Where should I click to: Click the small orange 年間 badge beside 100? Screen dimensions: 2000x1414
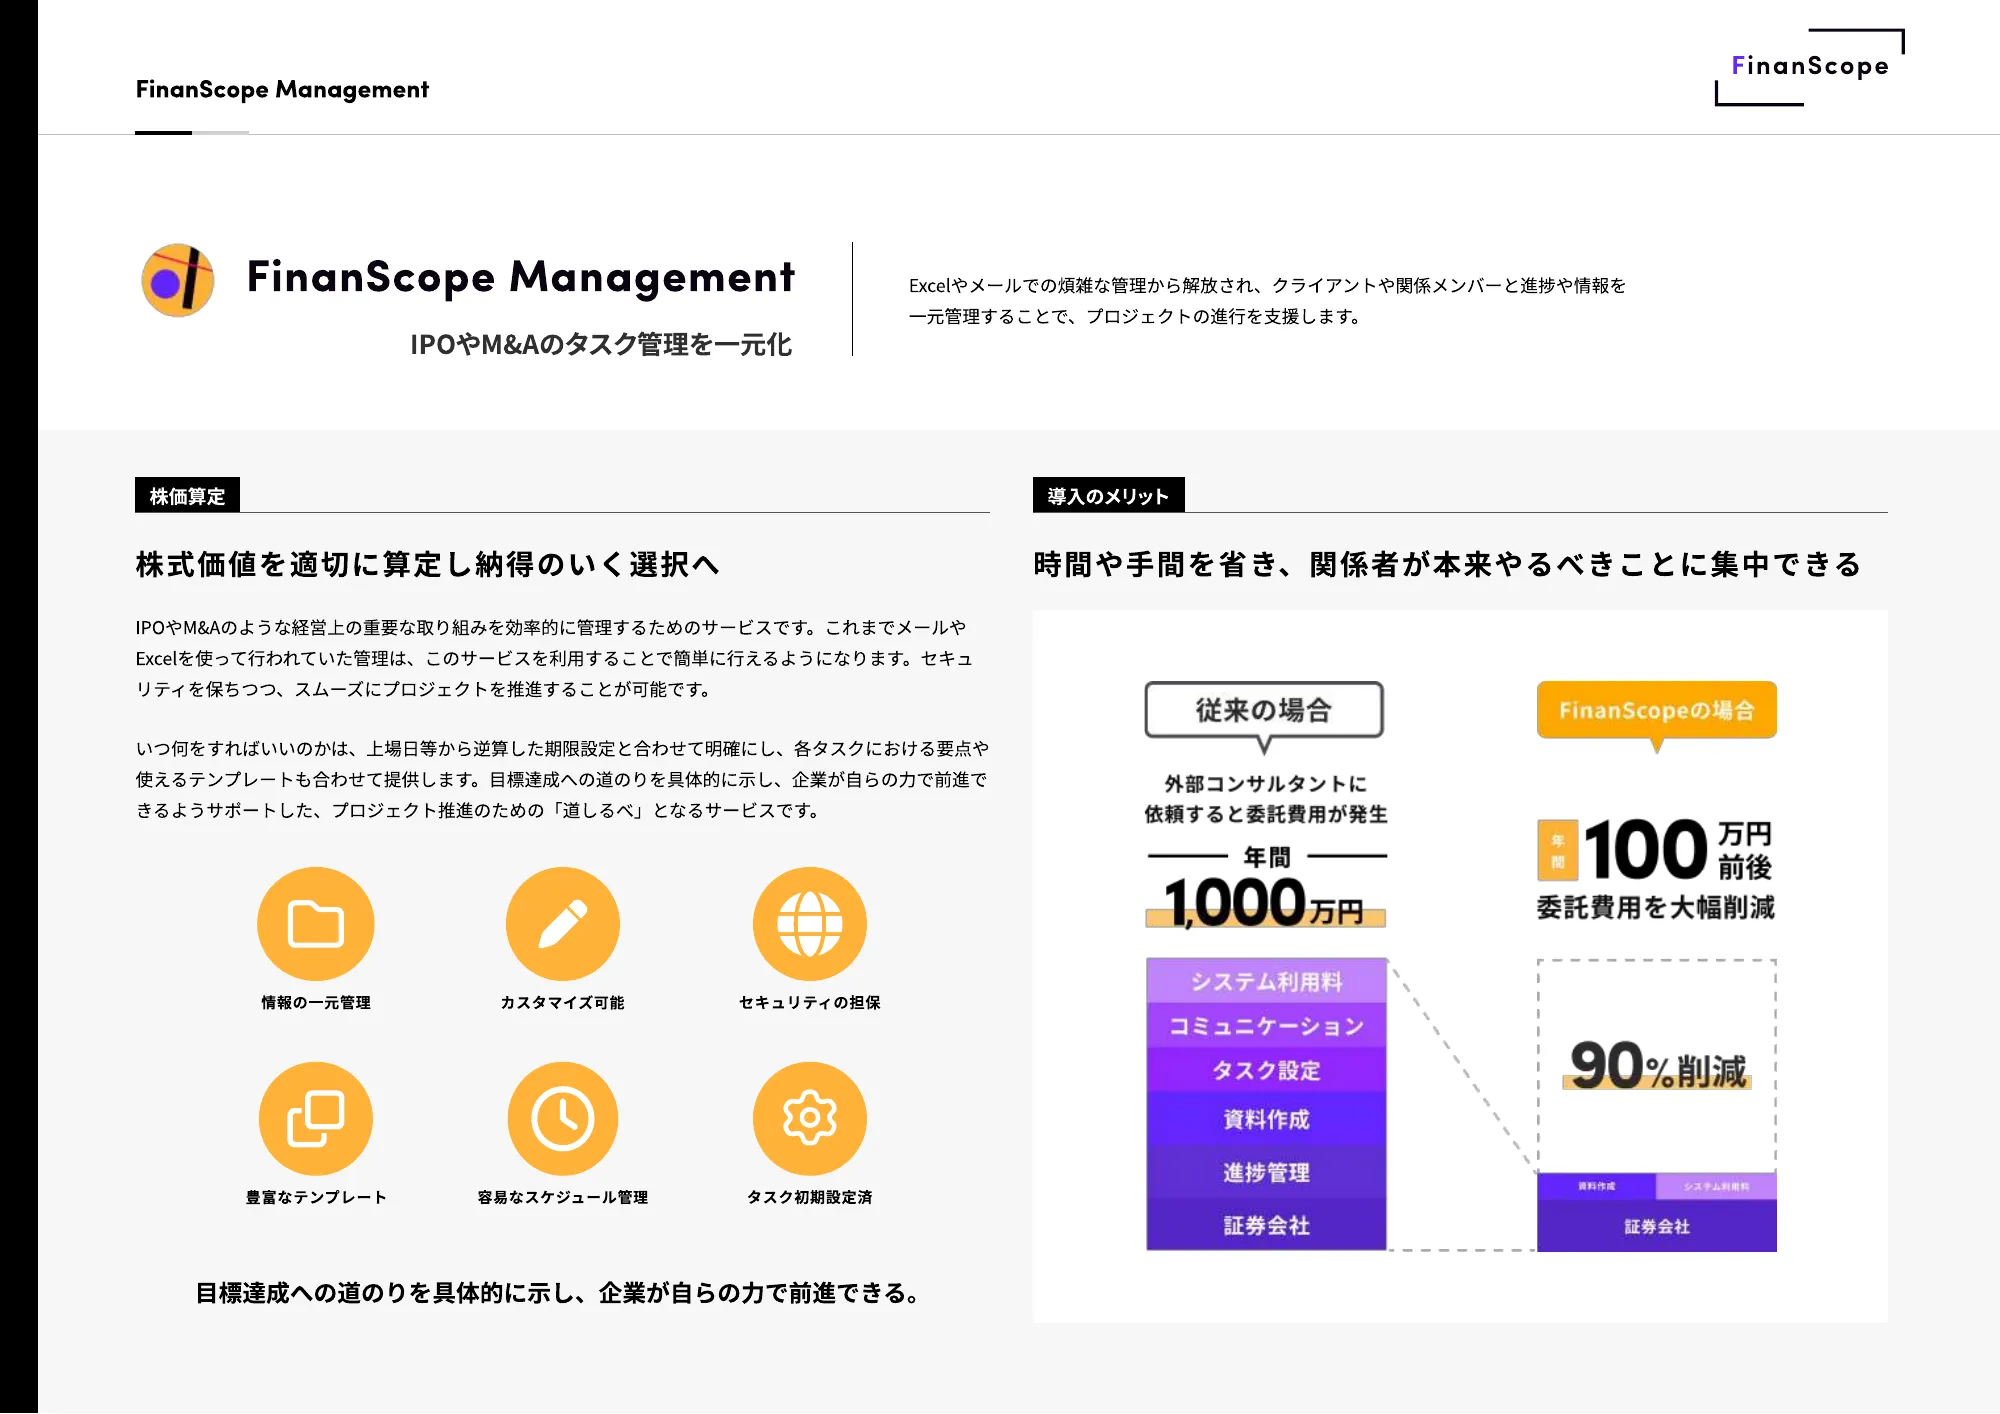click(x=1557, y=850)
